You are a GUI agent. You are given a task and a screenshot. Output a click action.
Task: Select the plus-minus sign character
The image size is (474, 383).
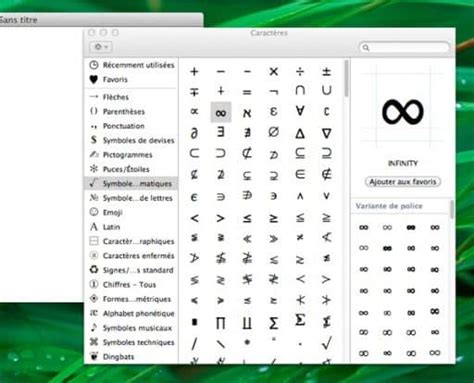point(326,71)
